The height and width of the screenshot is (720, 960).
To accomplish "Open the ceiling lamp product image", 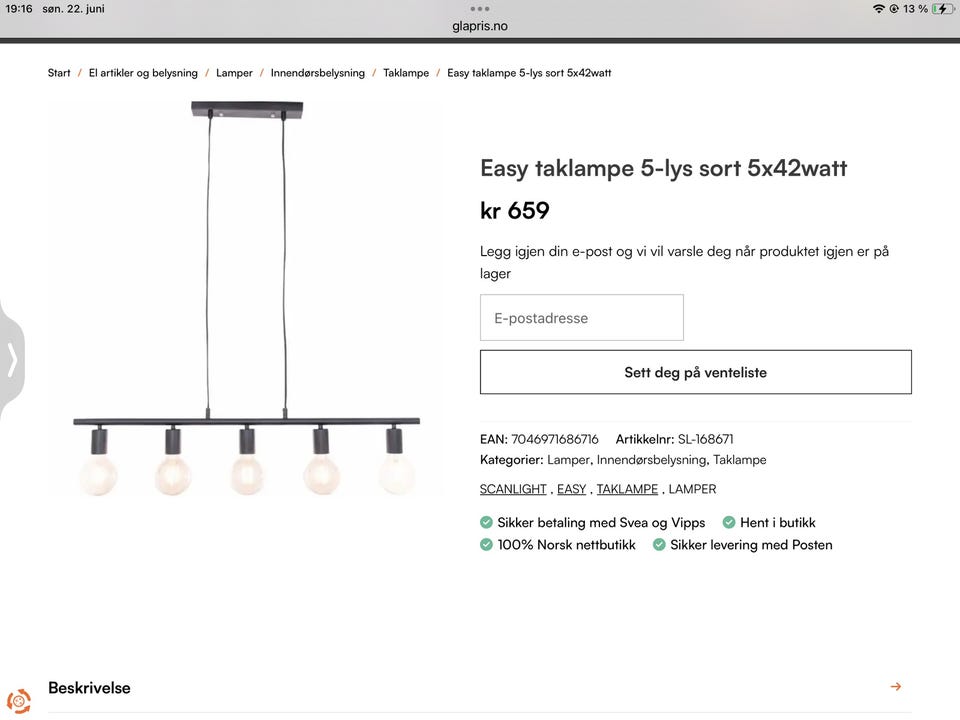I will point(246,298).
